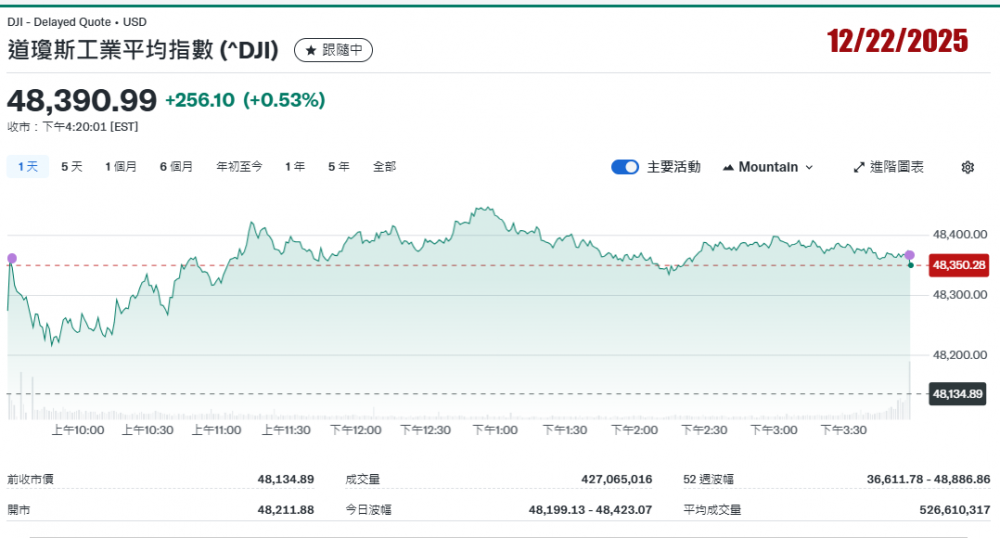The width and height of the screenshot is (1000, 538).
Task: Toggle the 主要活動 switch off
Action: (x=625, y=167)
